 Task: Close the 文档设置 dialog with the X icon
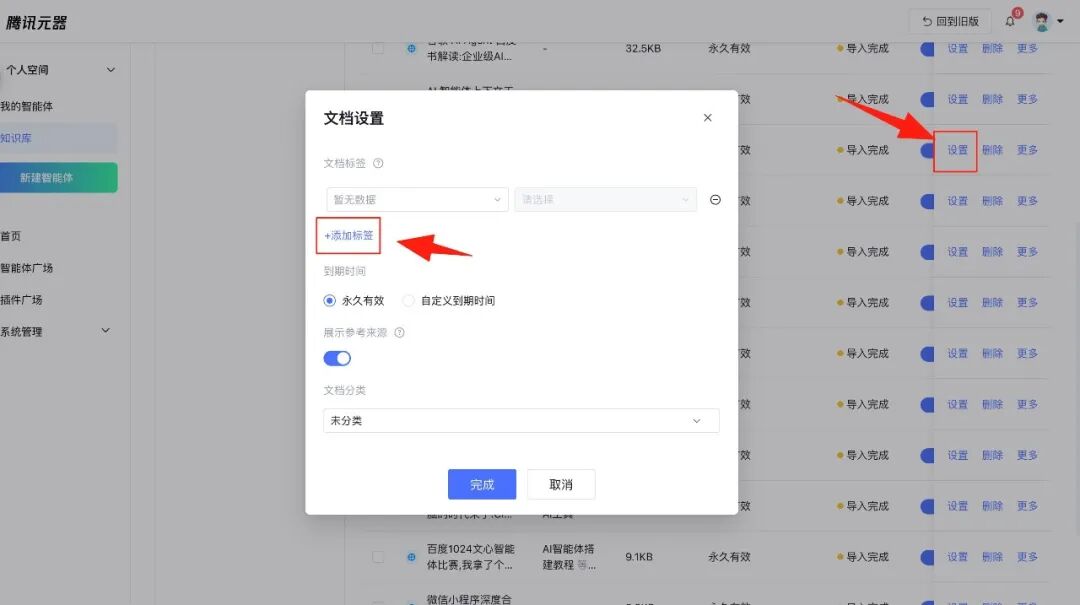point(707,118)
